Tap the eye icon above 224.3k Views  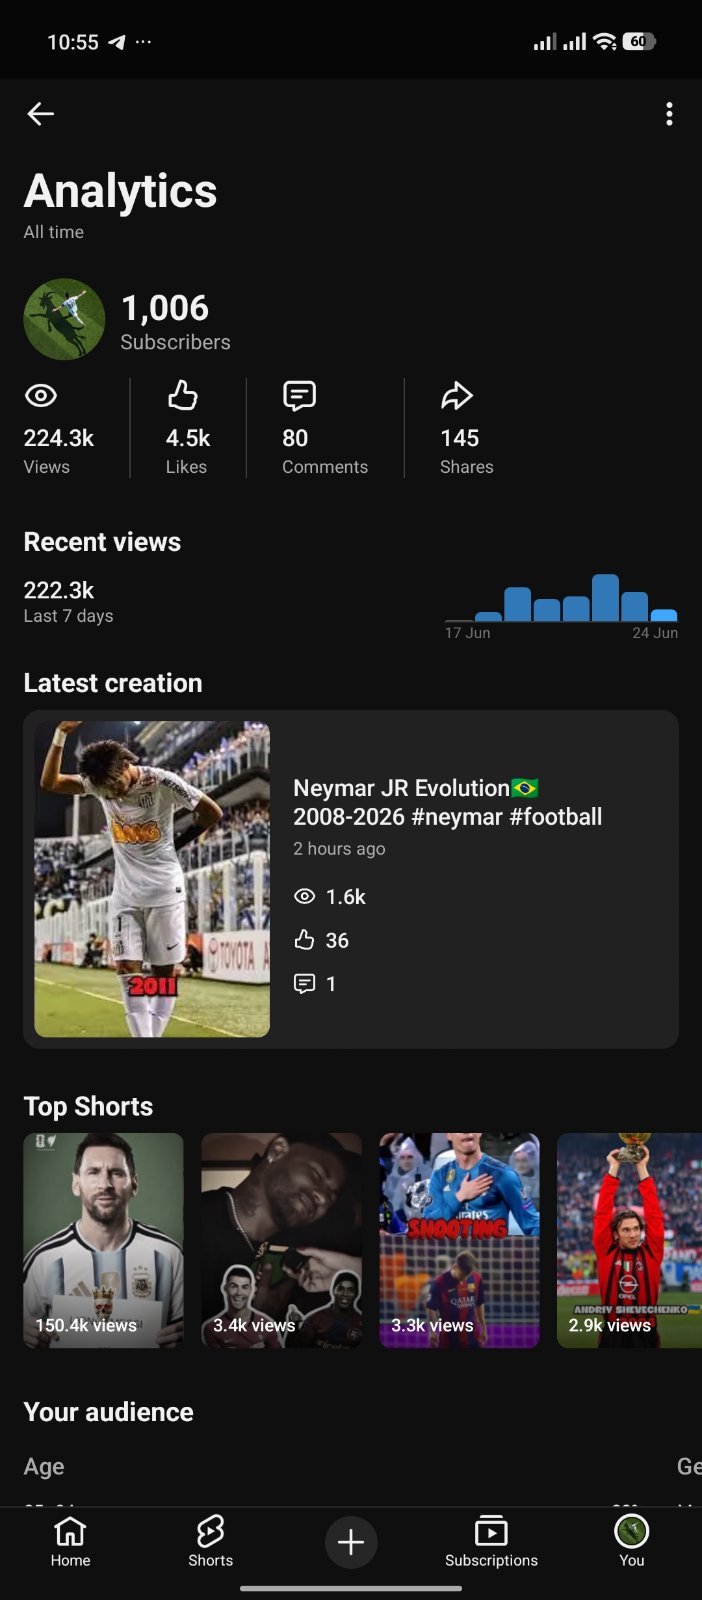41,396
